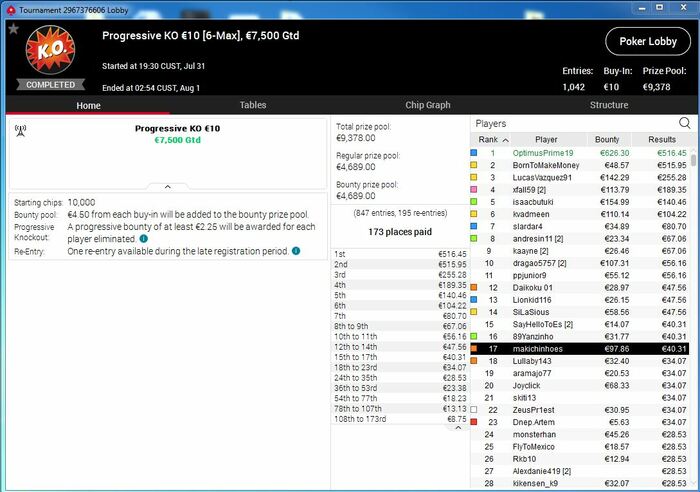Open the Chip Graph tab
The image size is (700, 492).
[x=428, y=105]
